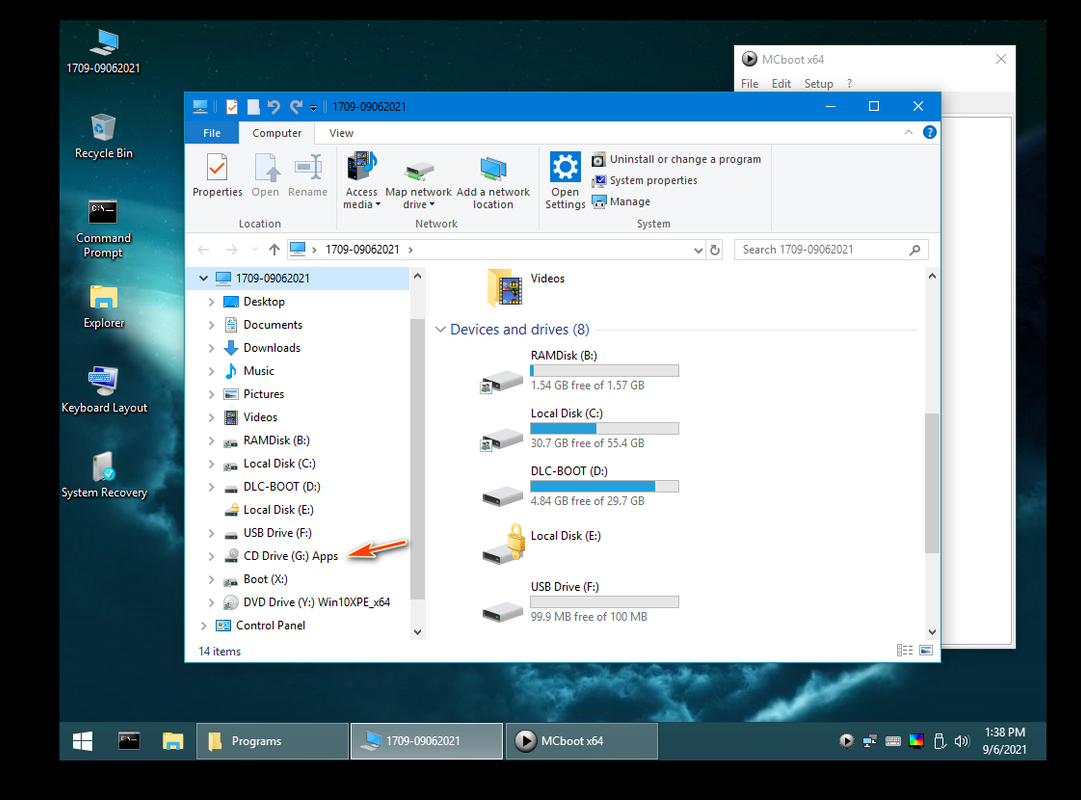Open Command Prompt desktop shortcut

pyautogui.click(x=103, y=228)
